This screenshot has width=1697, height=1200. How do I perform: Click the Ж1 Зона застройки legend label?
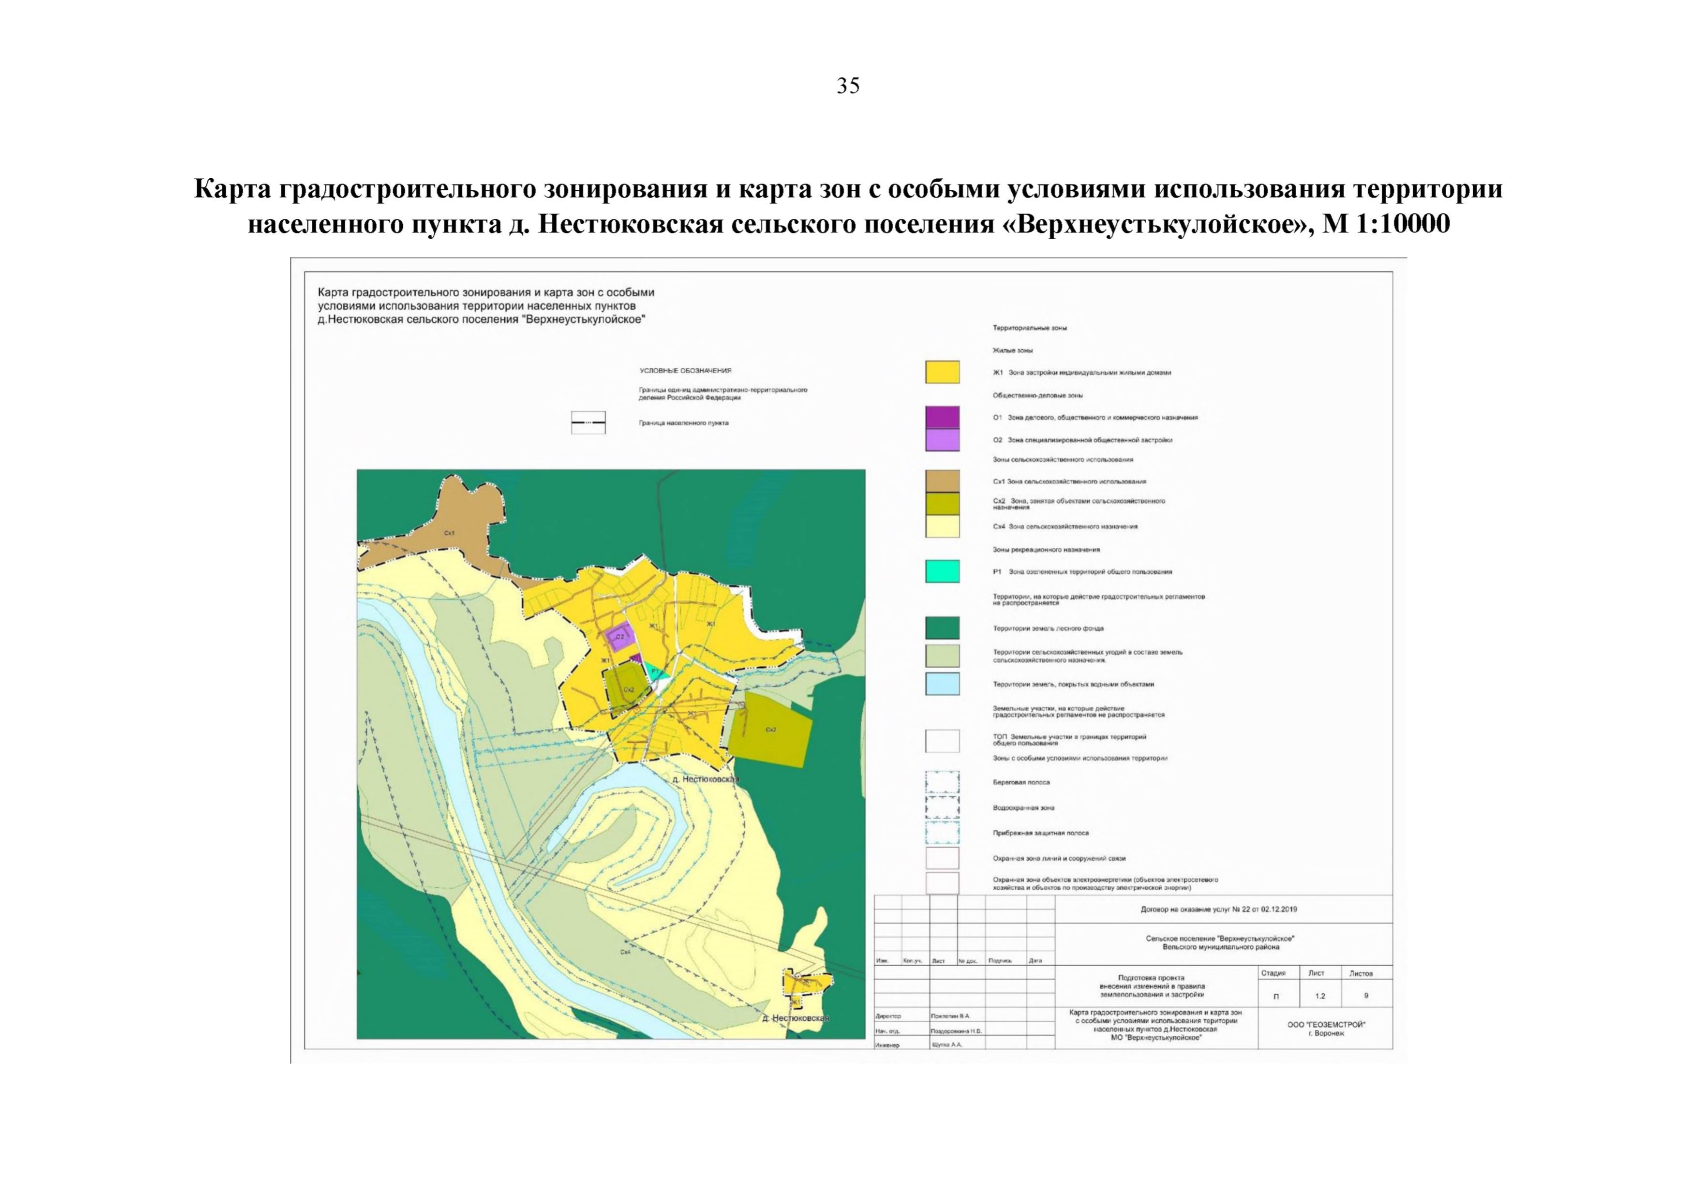coord(1081,372)
